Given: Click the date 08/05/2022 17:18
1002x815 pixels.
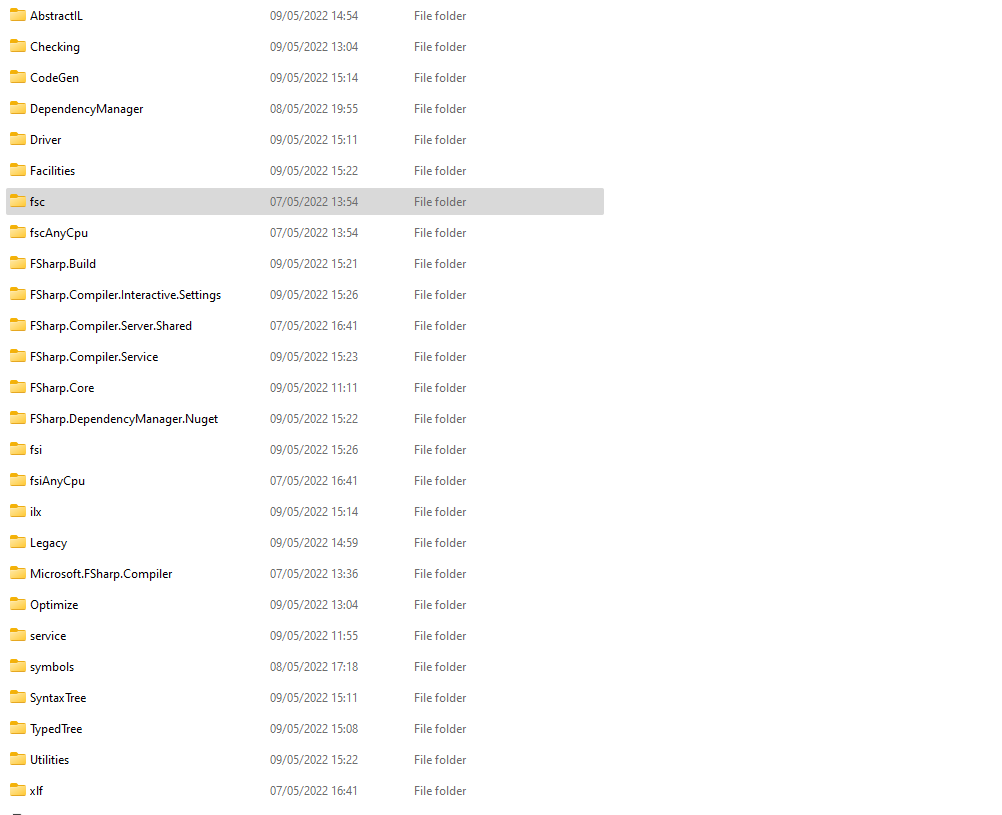Looking at the screenshot, I should point(314,667).
